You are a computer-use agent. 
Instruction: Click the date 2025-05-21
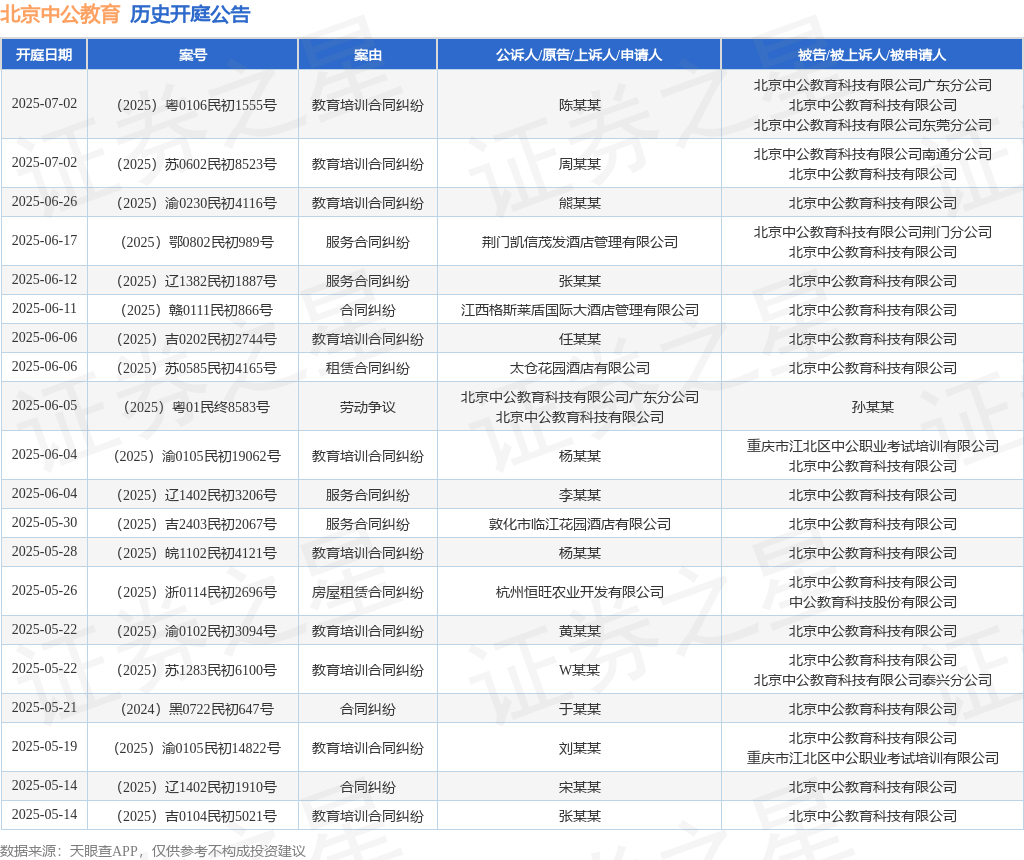point(44,707)
